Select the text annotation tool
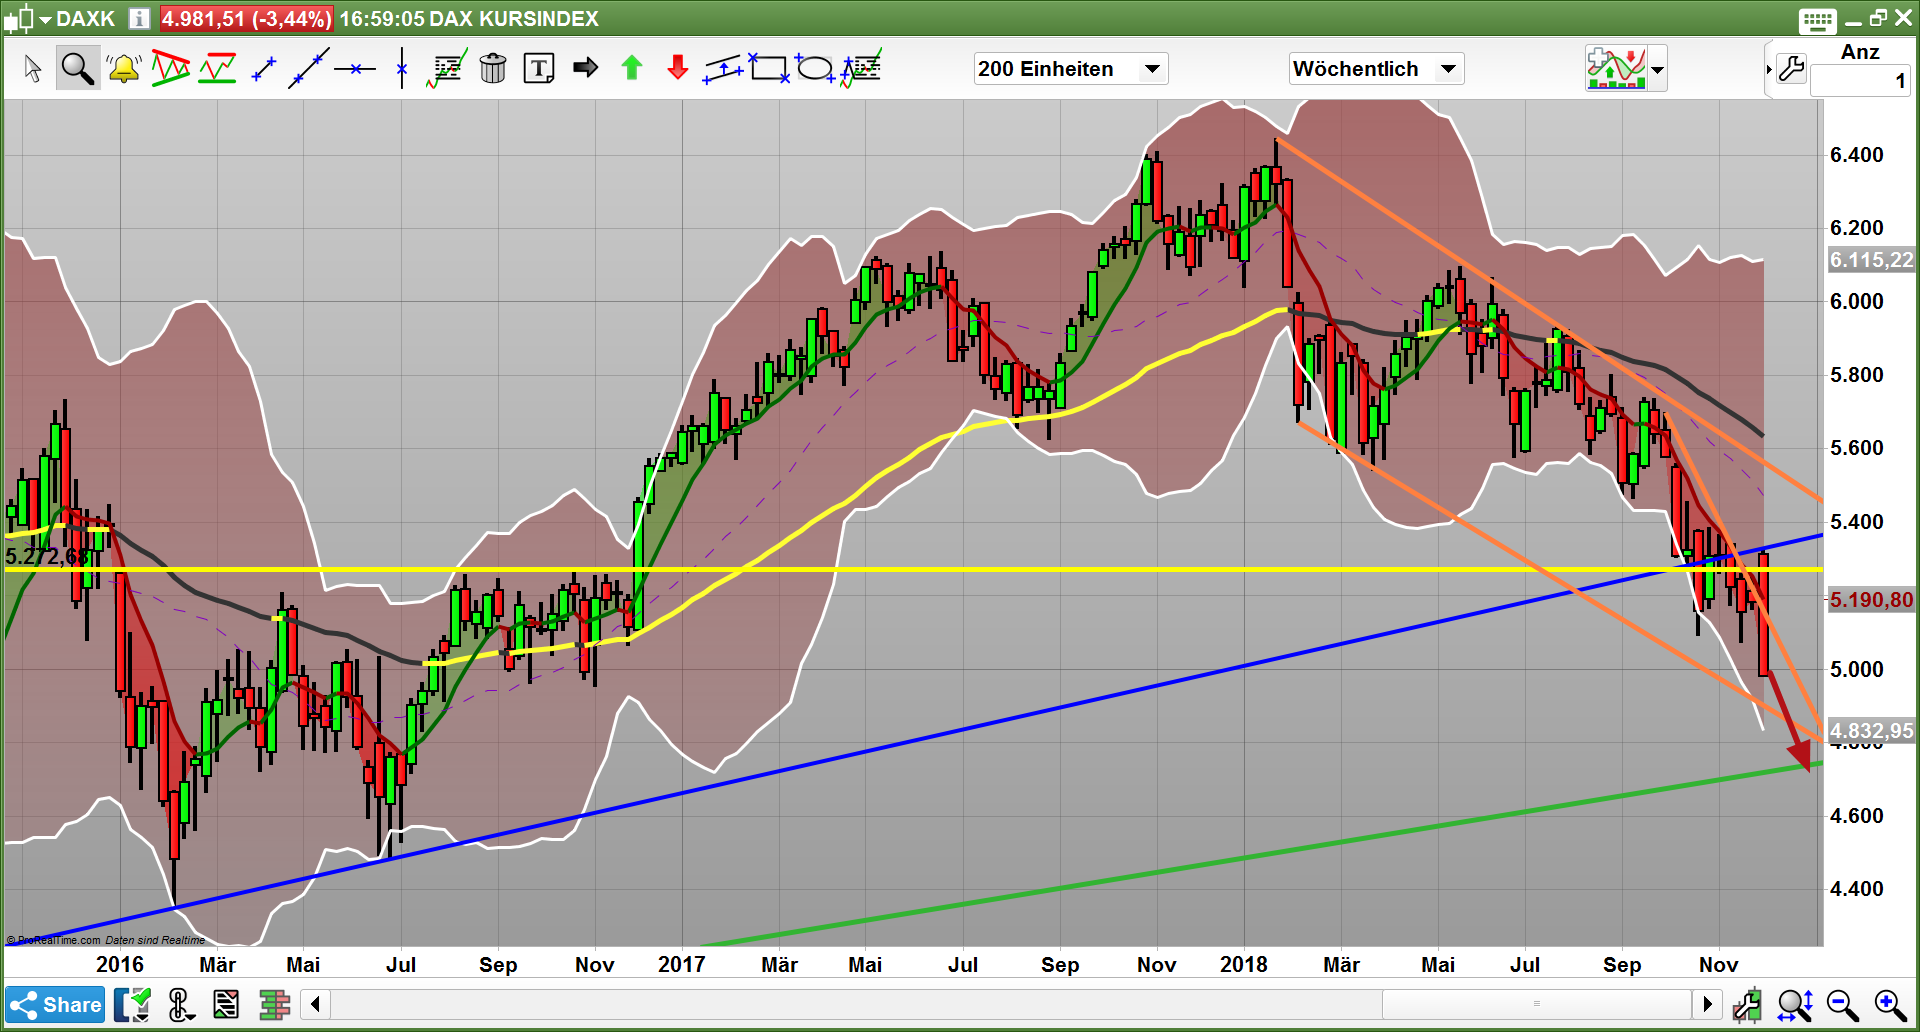Viewport: 1920px width, 1032px height. pos(539,67)
